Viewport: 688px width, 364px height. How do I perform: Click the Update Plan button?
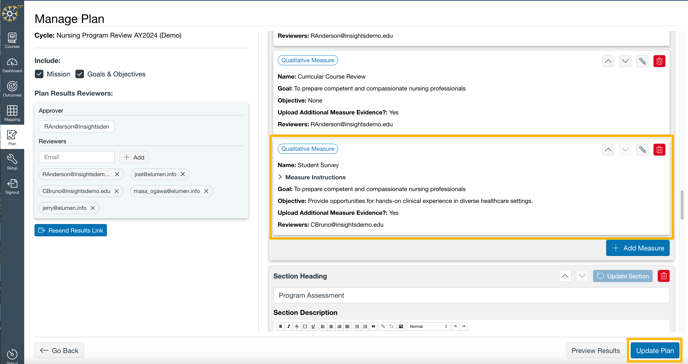pos(655,350)
